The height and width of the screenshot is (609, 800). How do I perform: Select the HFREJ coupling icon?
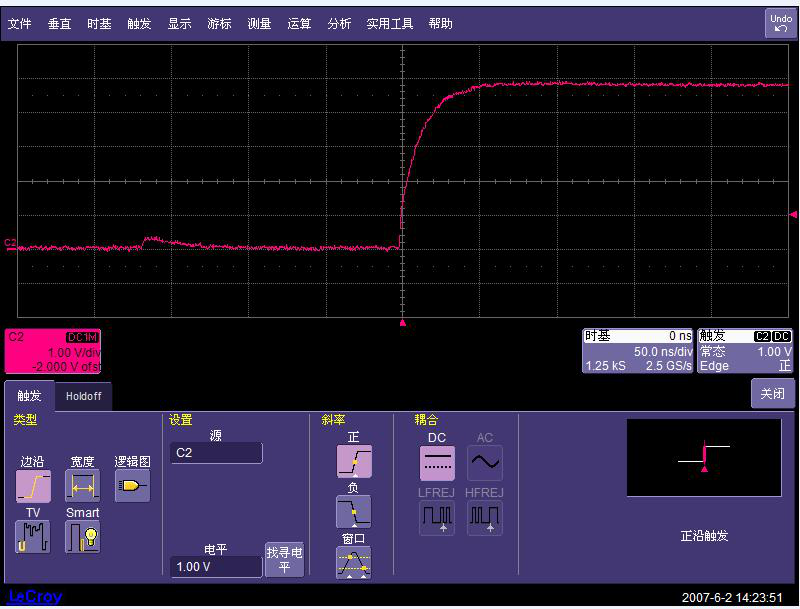(x=485, y=518)
